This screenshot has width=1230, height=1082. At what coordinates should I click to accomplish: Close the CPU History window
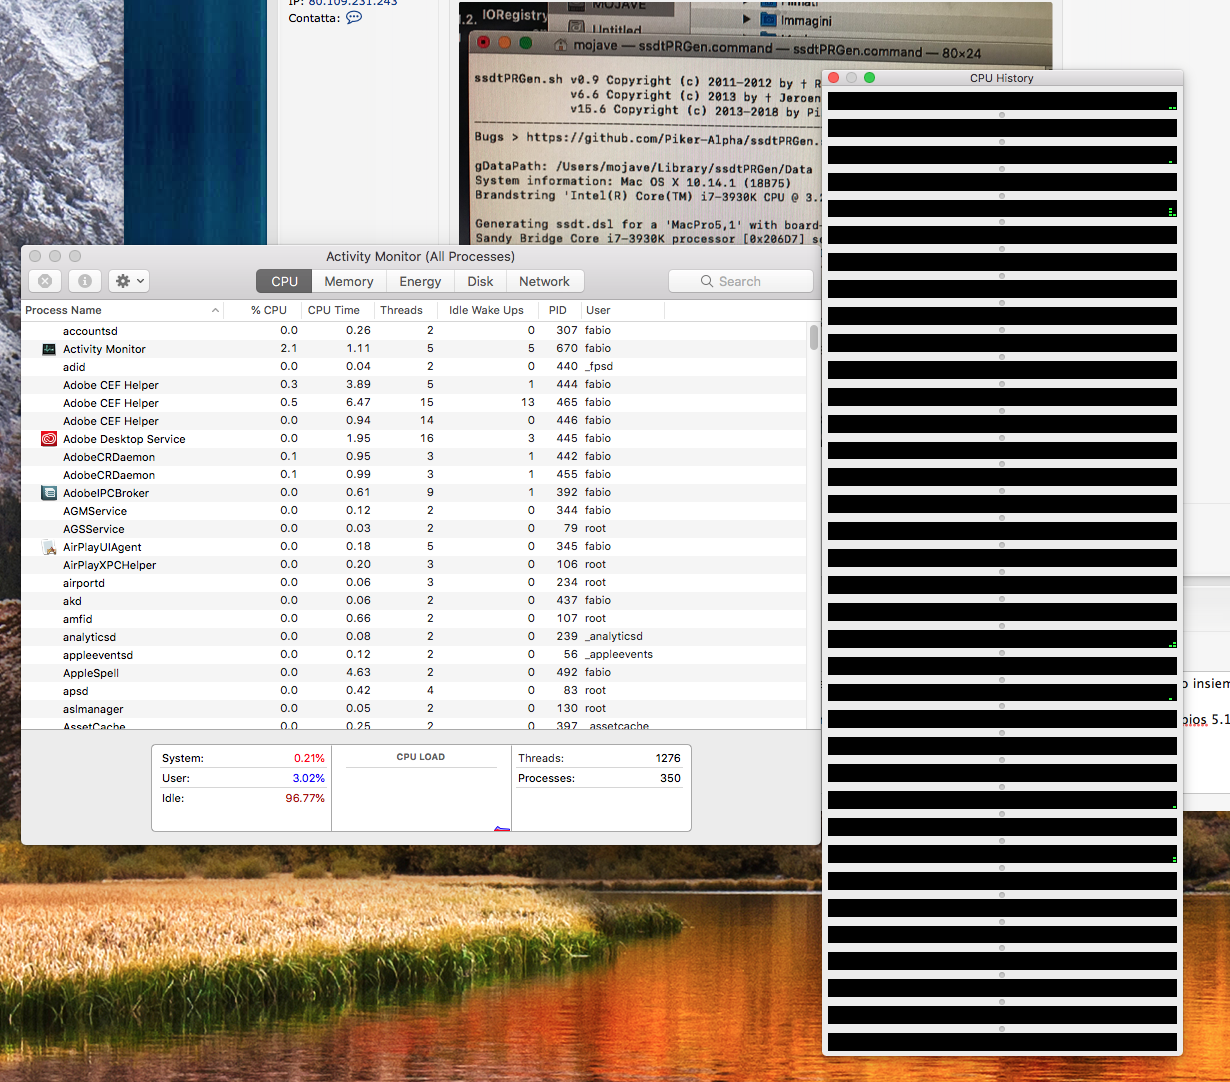(834, 78)
